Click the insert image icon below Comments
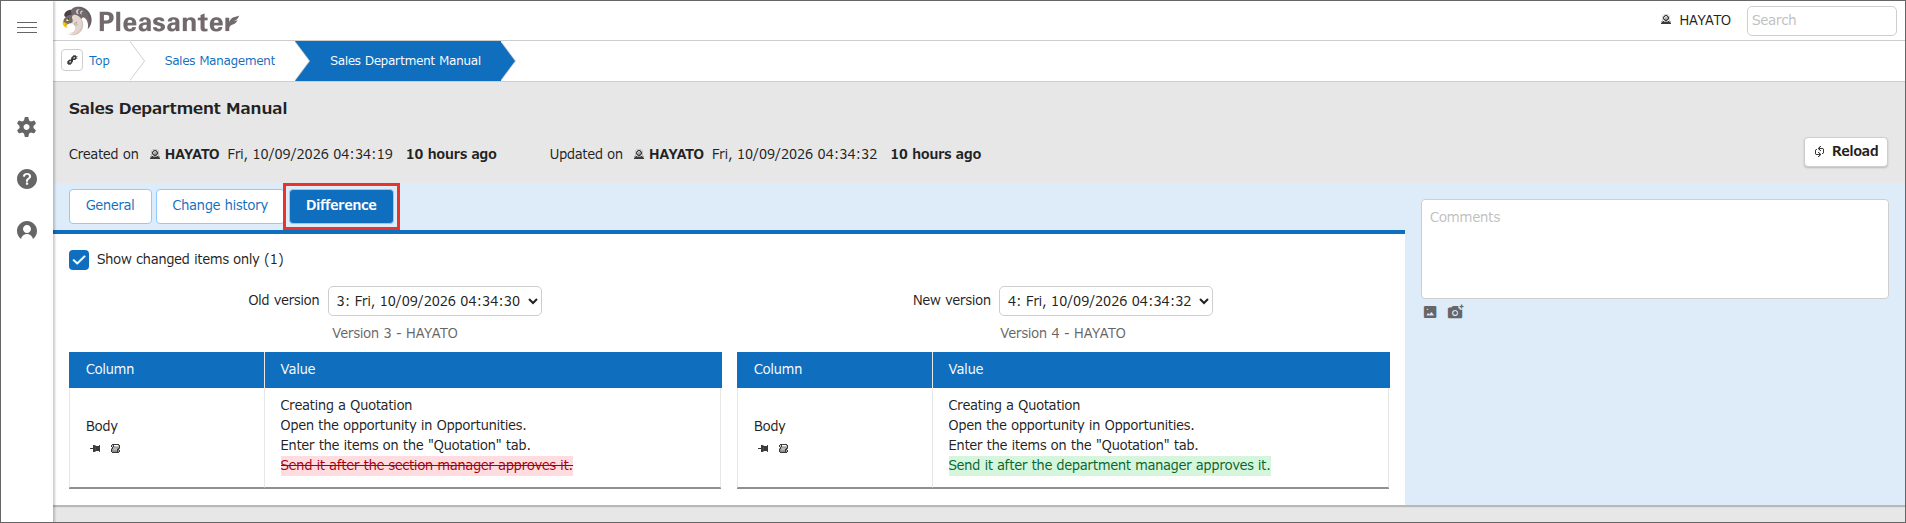1906x523 pixels. [x=1430, y=312]
